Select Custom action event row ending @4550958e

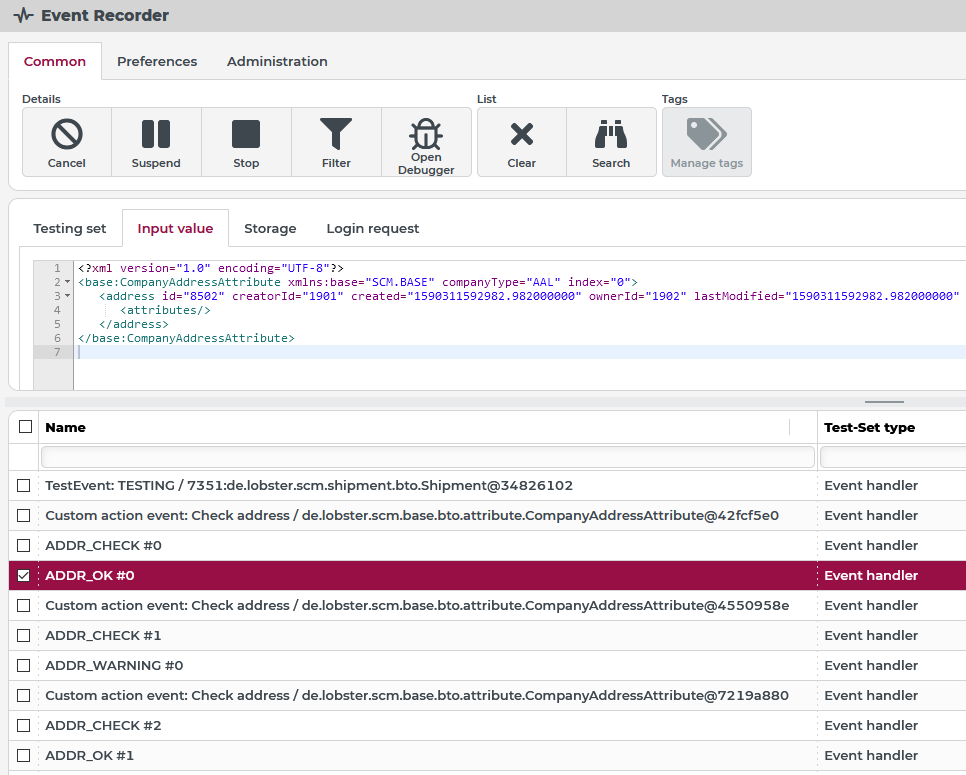[x=417, y=606]
